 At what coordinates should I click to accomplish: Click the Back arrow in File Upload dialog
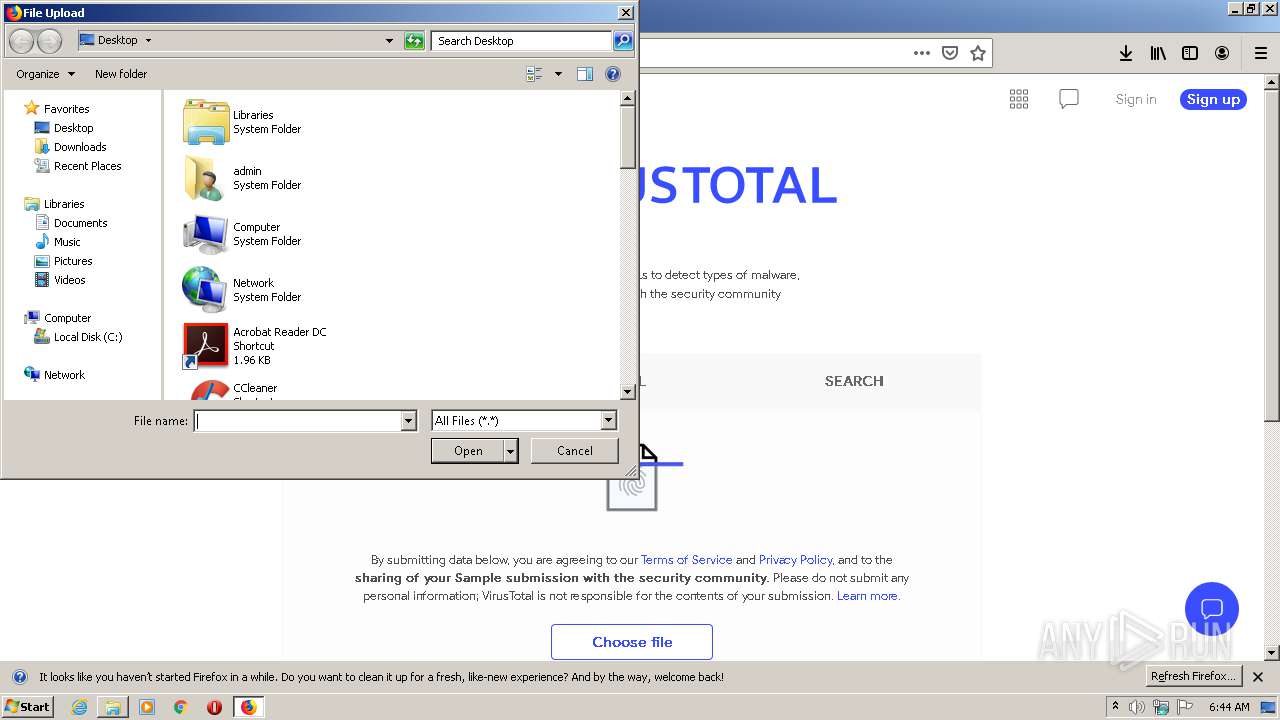(21, 41)
